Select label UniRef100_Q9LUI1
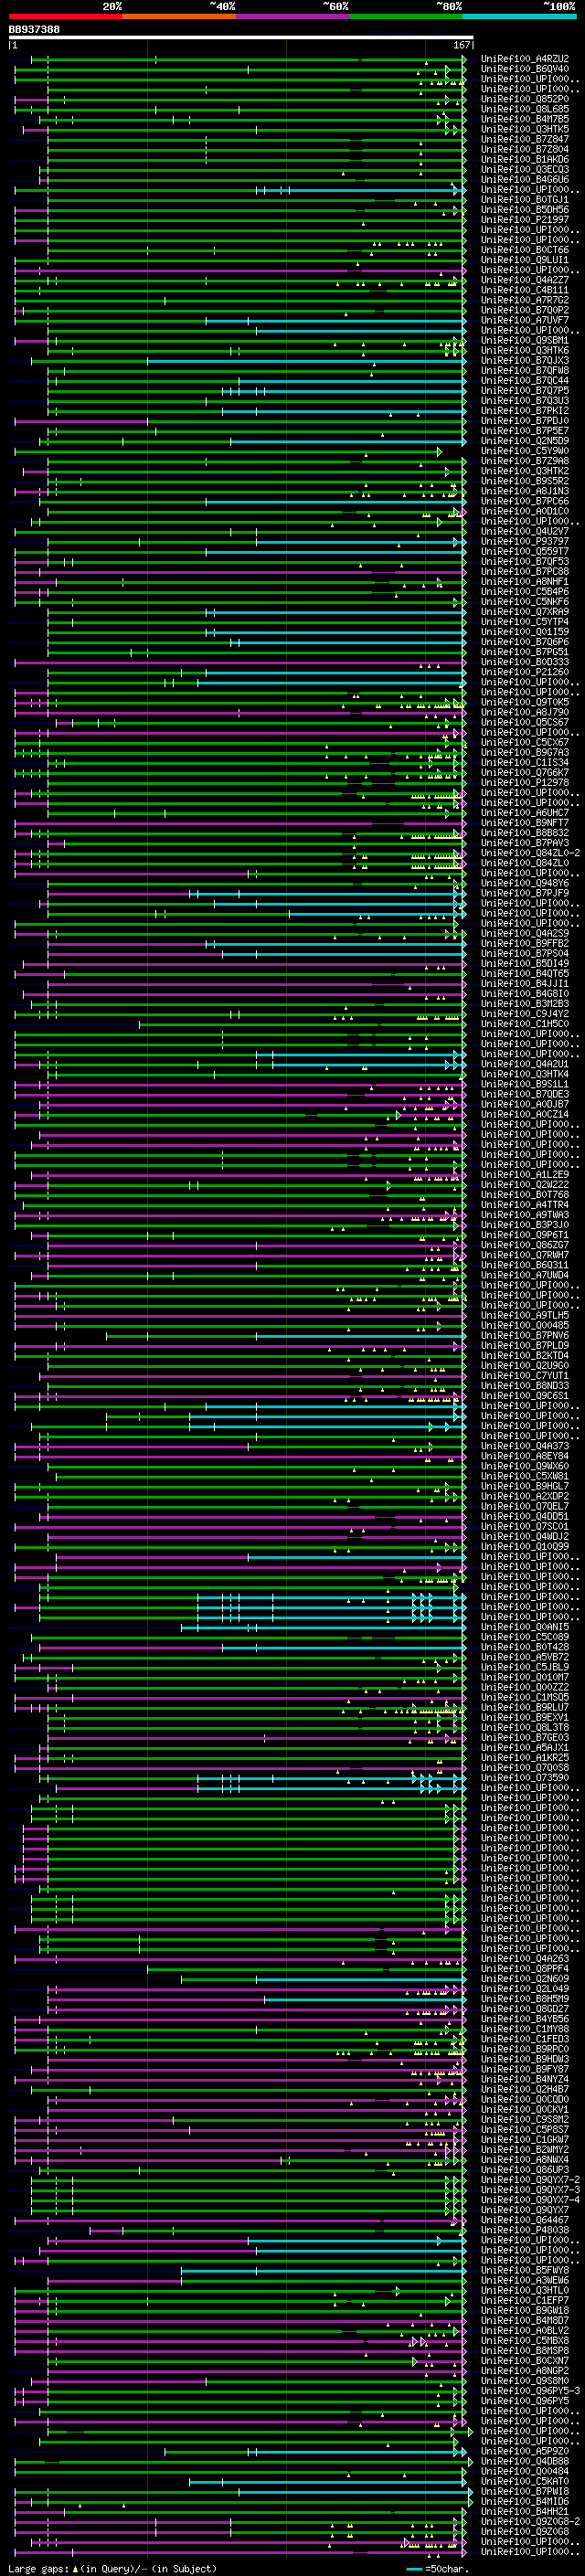The height and width of the screenshot is (2576, 585). [525, 260]
